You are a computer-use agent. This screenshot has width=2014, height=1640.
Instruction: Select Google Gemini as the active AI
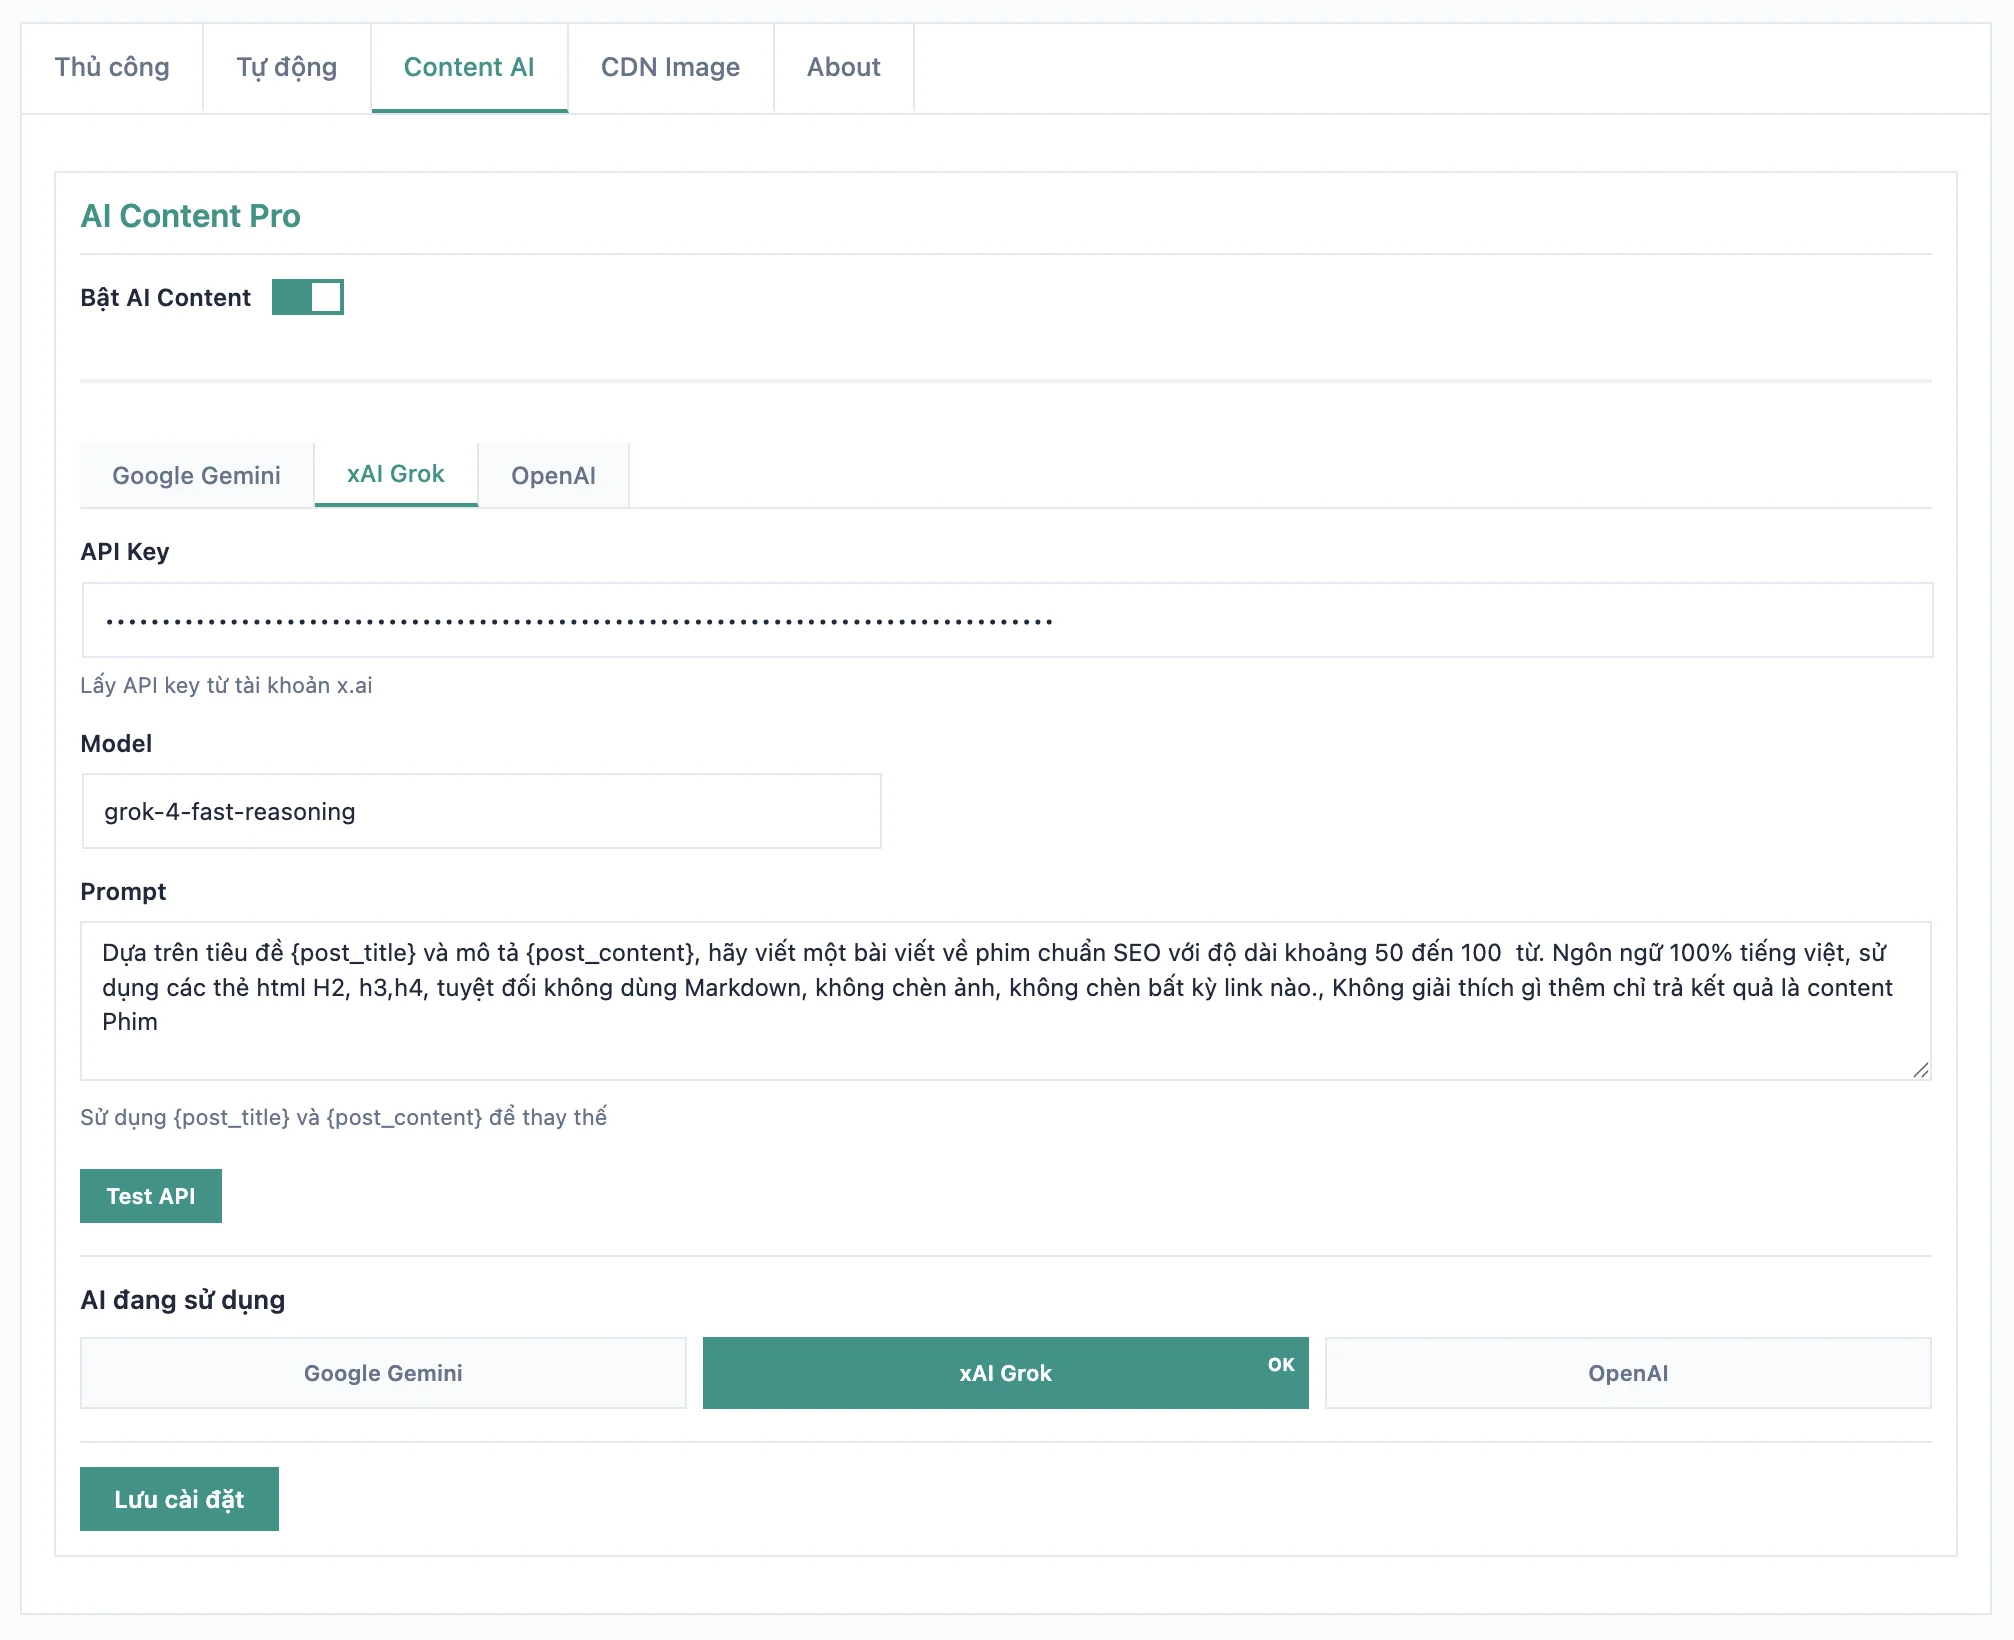pyautogui.click(x=383, y=1373)
